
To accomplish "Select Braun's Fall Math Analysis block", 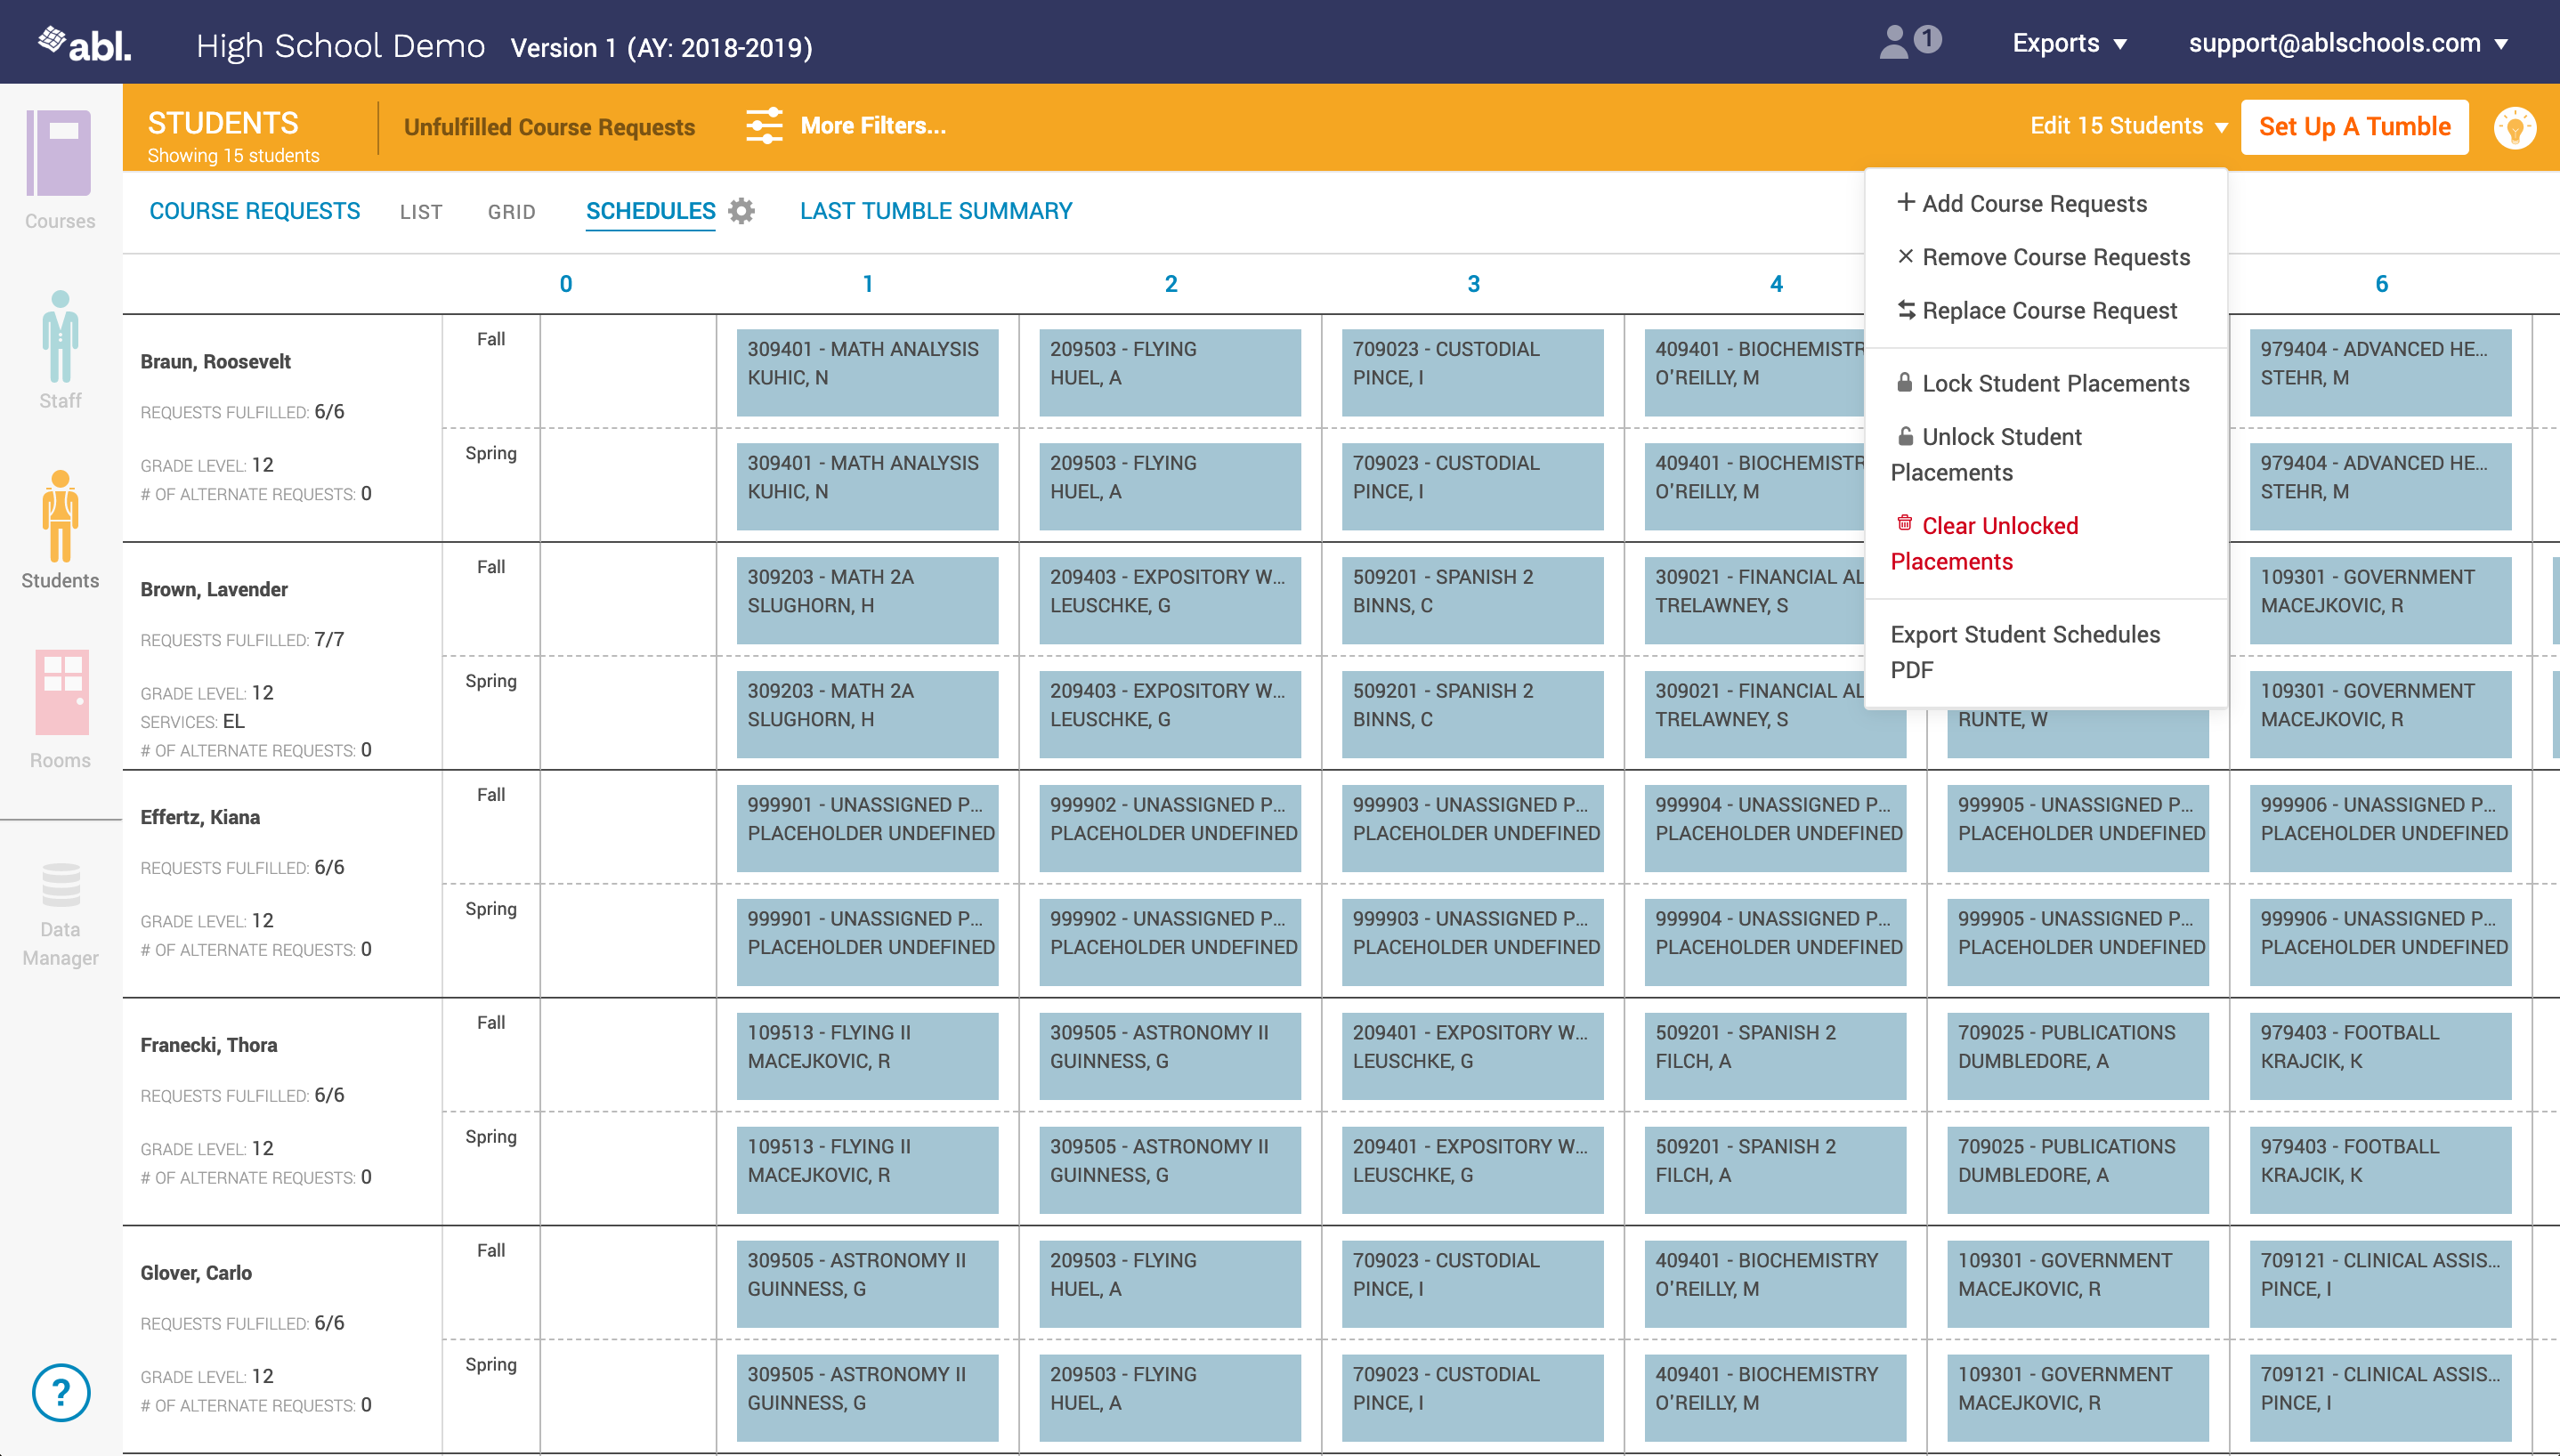I will [866, 372].
